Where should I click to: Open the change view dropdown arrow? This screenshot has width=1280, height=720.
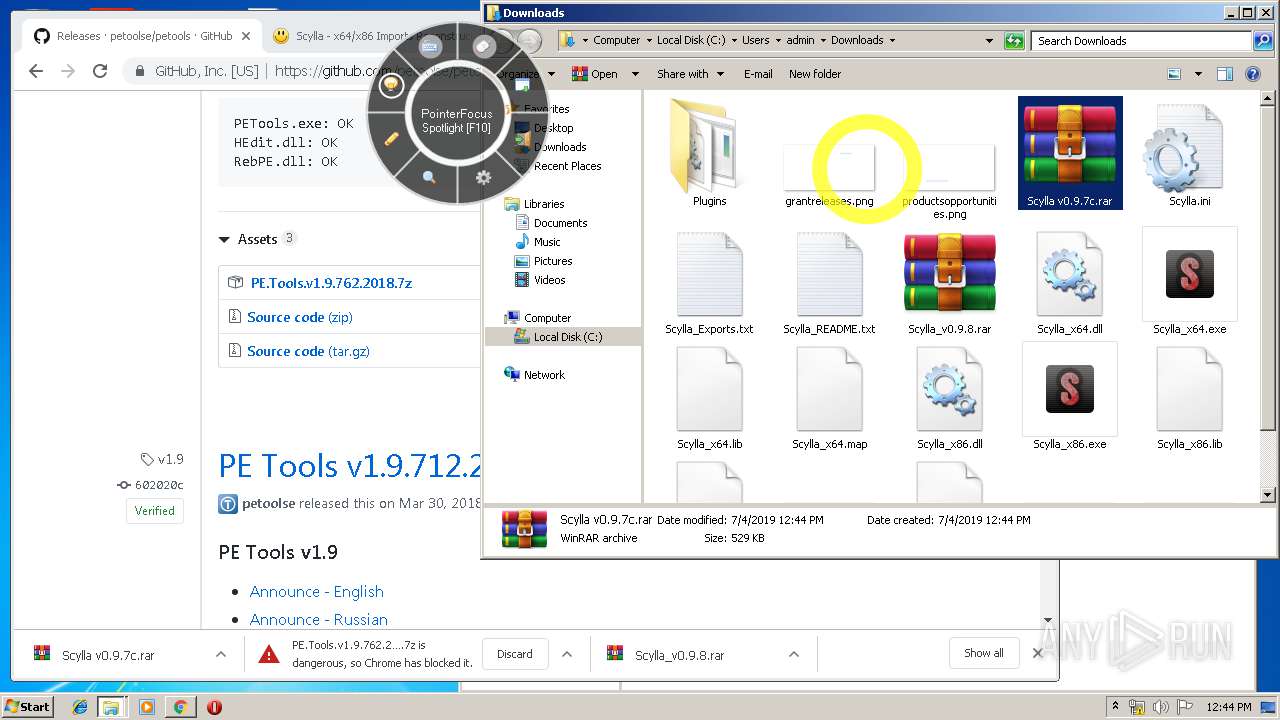[x=1196, y=74]
